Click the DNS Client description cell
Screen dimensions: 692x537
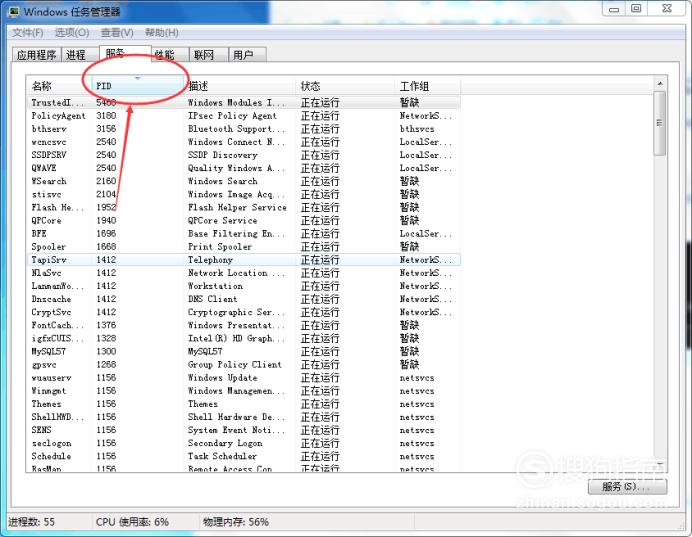click(213, 299)
